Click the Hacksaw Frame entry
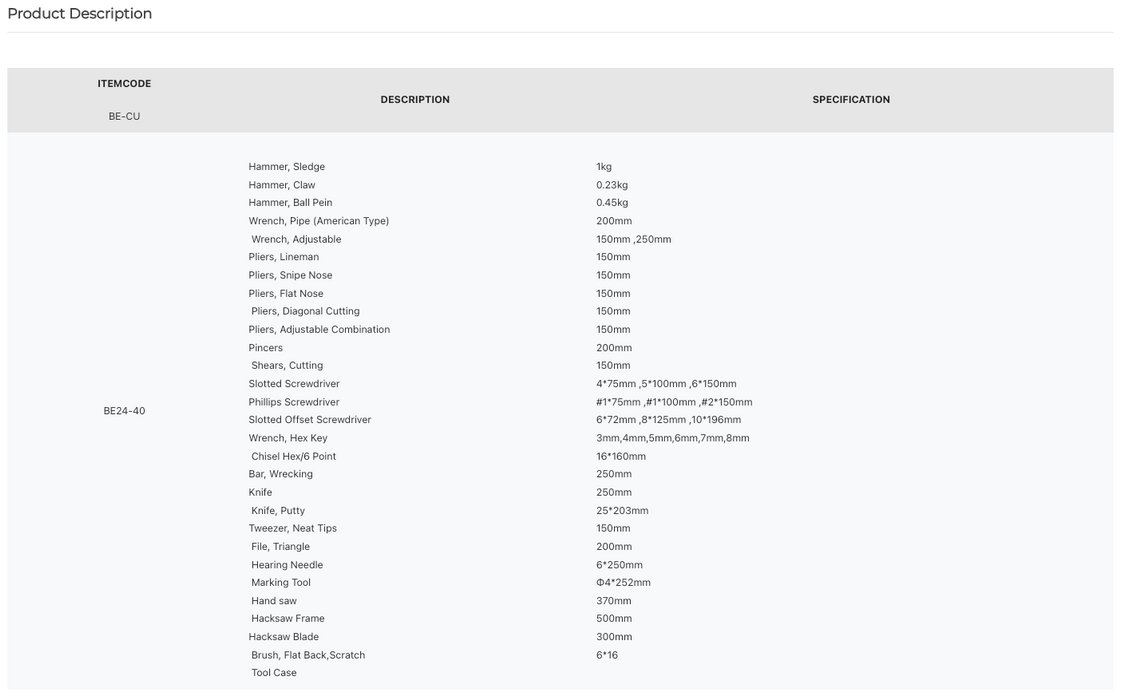Viewport: 1125px width, 700px height. [x=288, y=618]
